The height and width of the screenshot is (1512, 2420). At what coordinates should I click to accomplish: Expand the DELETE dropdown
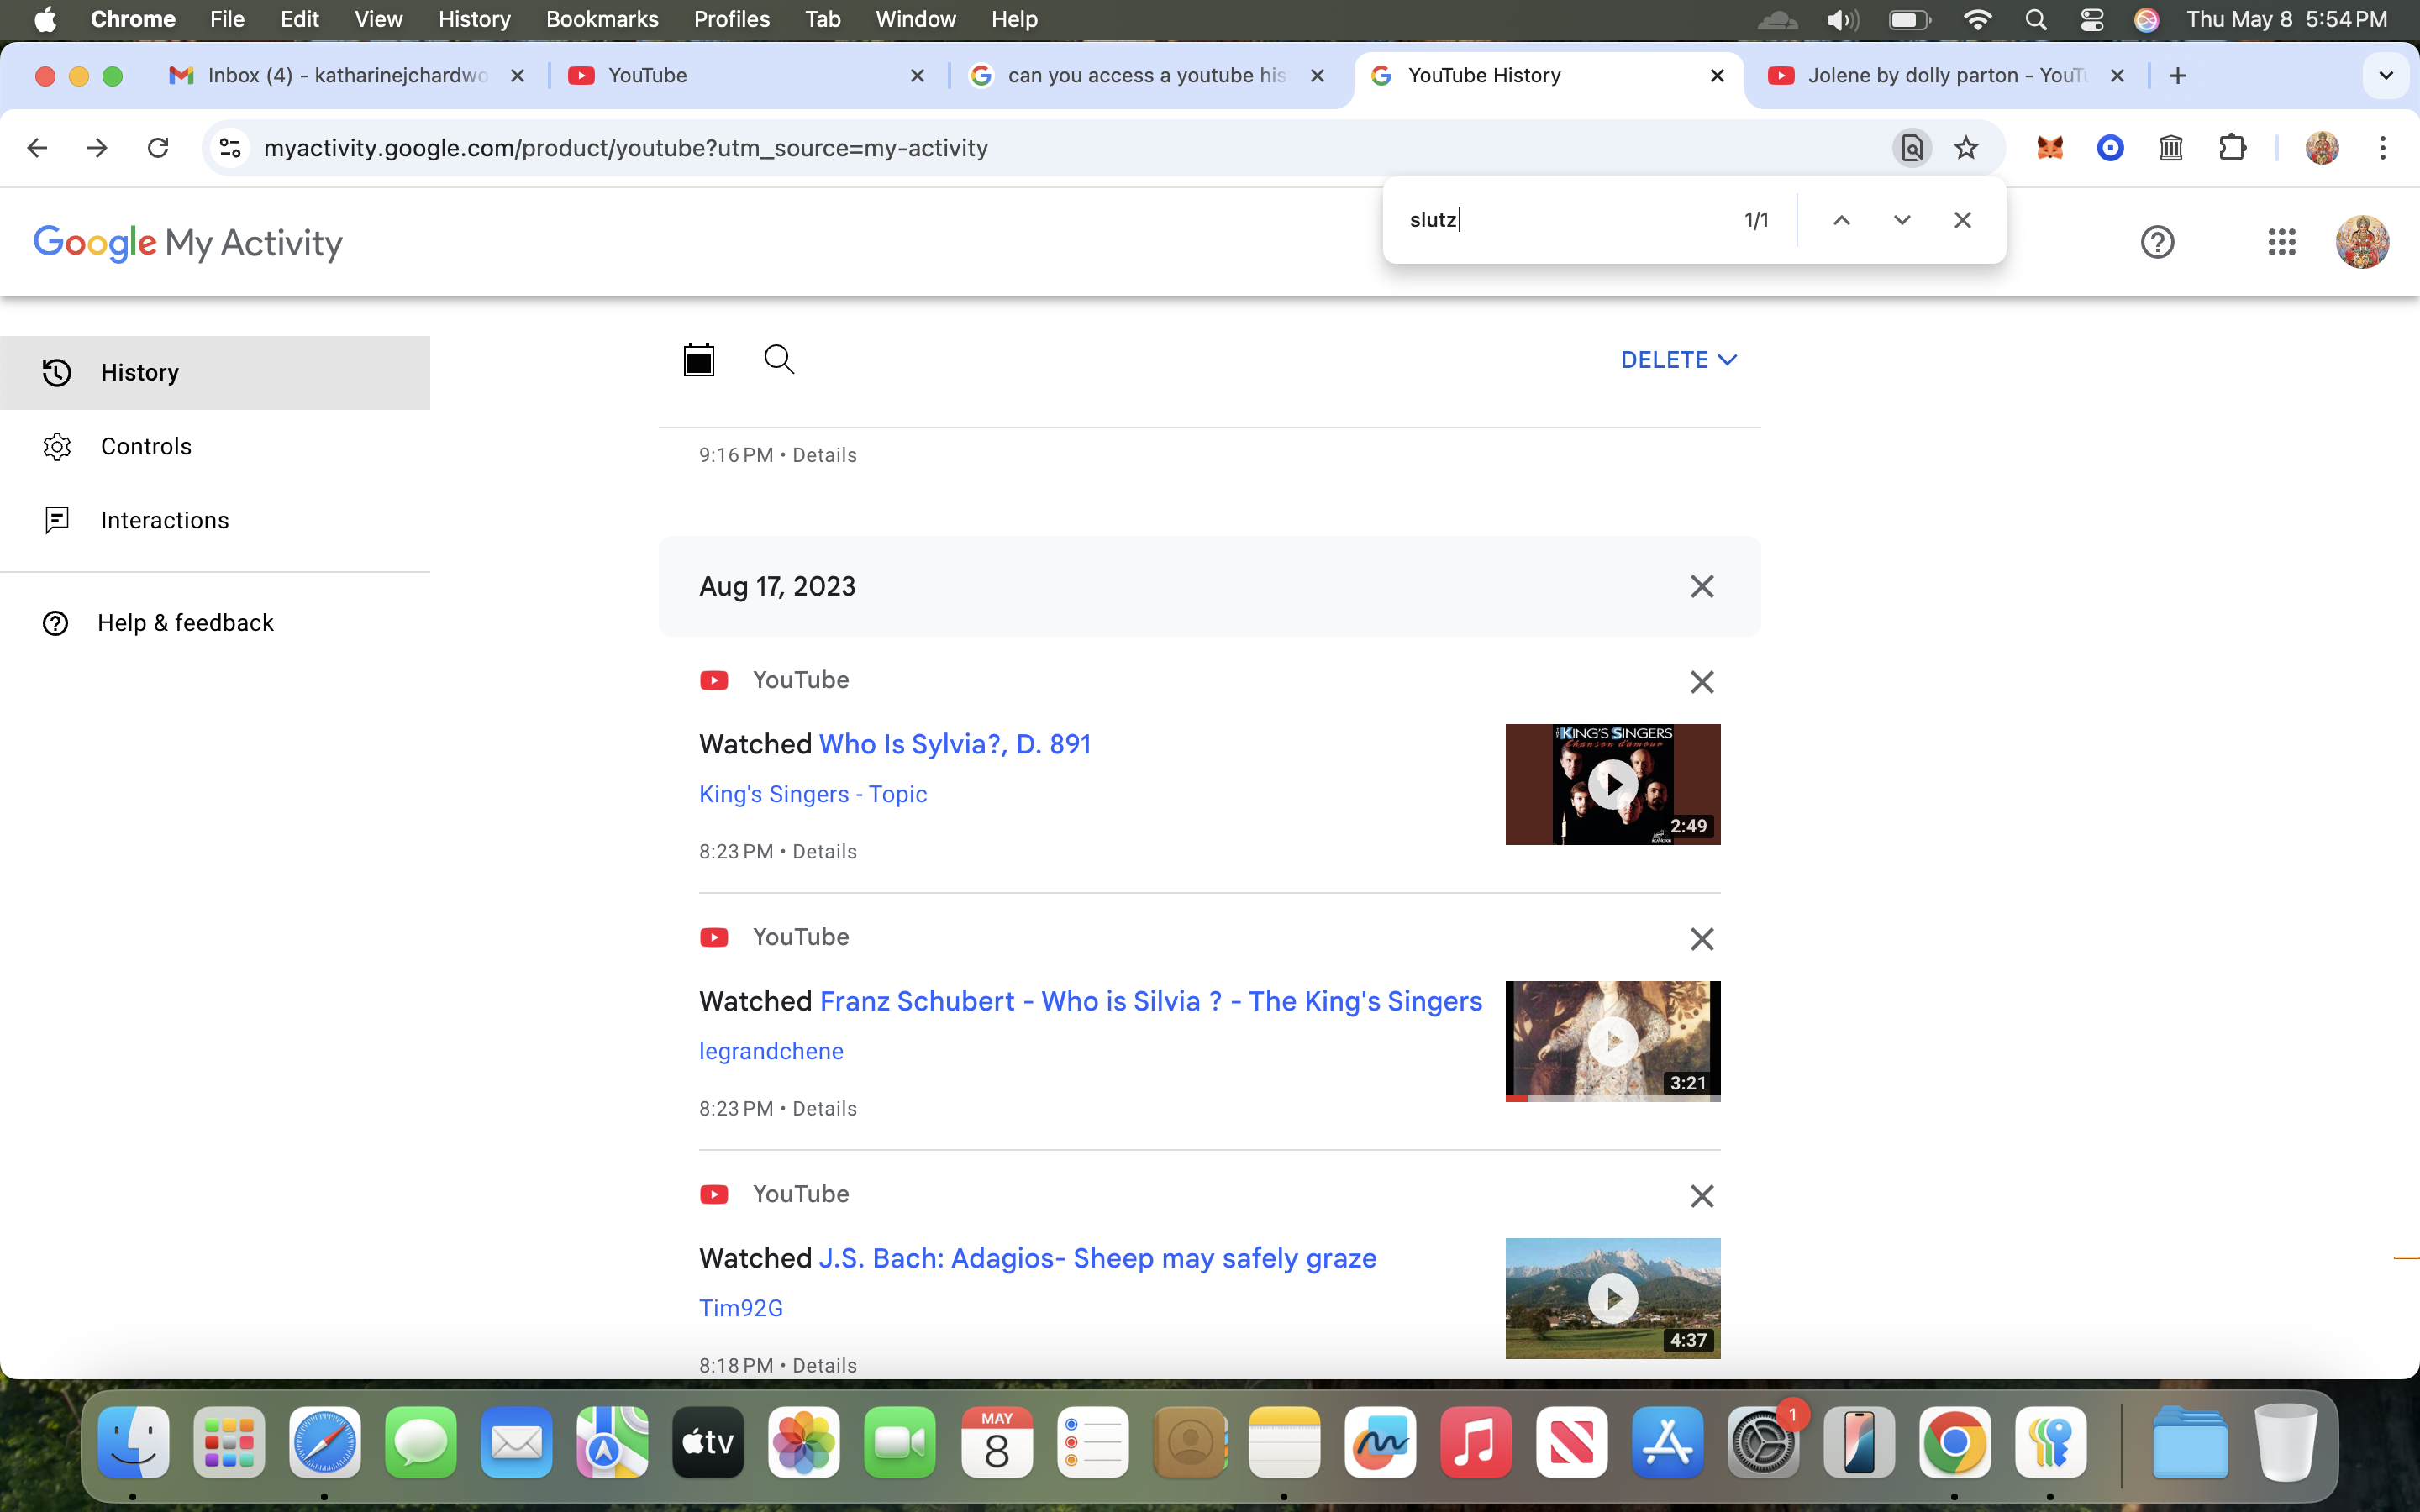(x=1679, y=360)
